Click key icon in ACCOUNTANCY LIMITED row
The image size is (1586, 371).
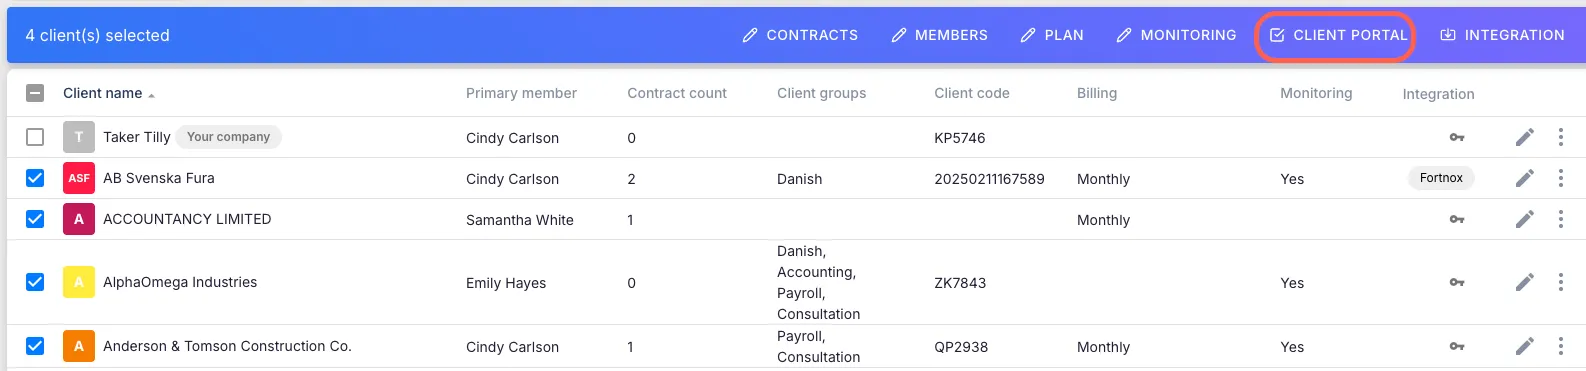pyautogui.click(x=1457, y=219)
